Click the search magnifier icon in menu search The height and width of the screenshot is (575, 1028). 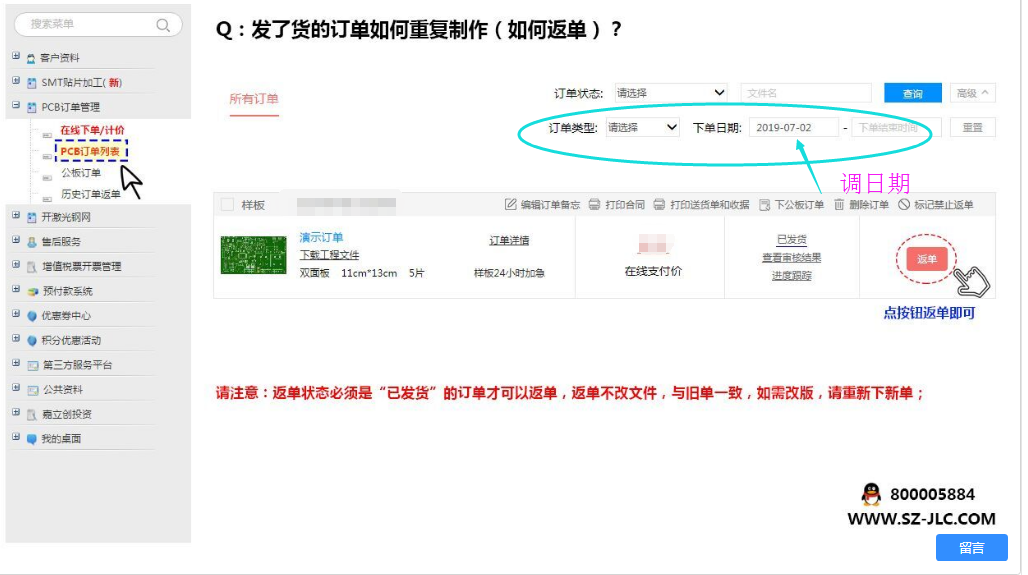coord(163,25)
